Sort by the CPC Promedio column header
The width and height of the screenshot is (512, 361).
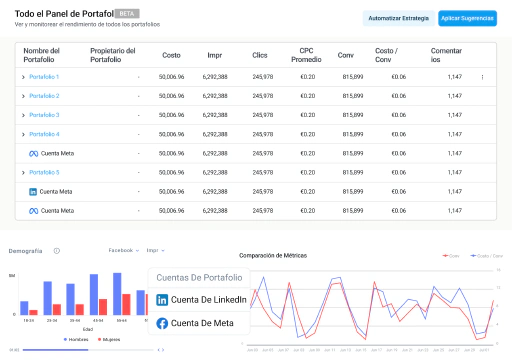(306, 55)
